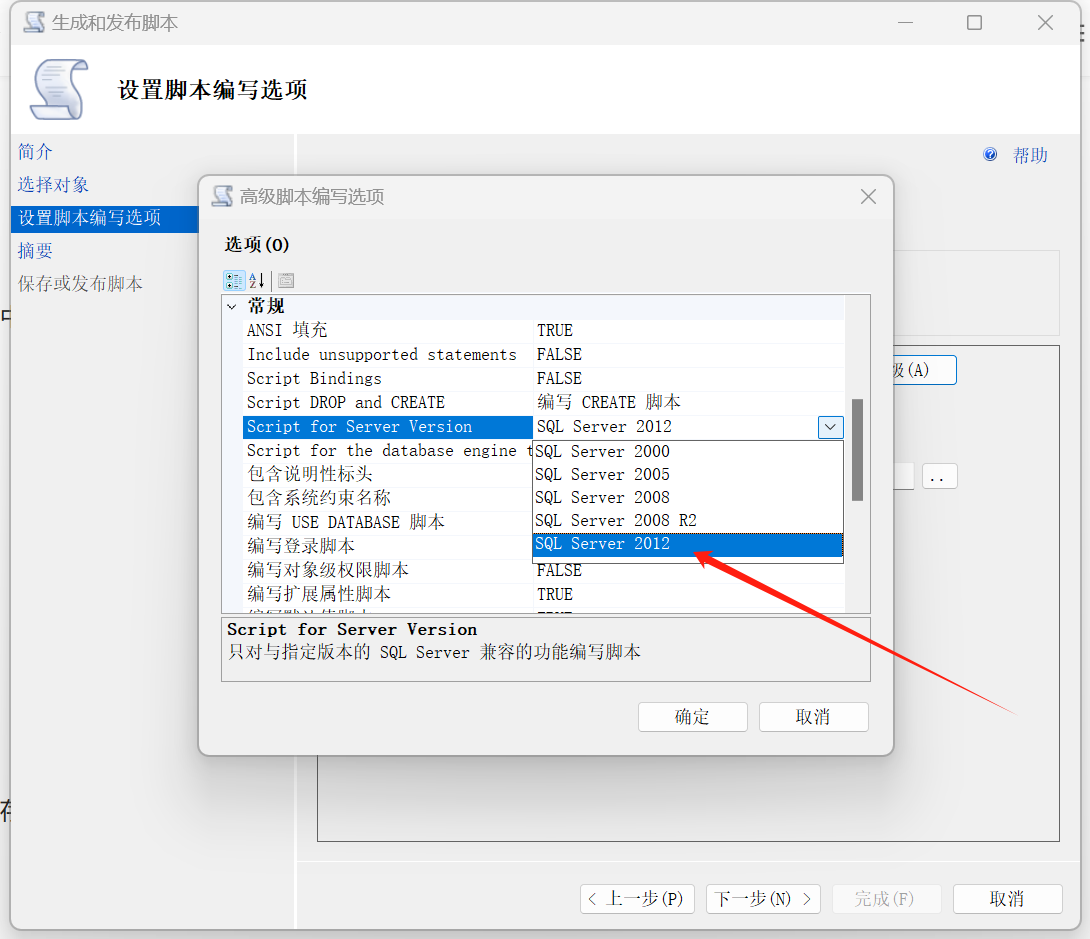1090x939 pixels.
Task: Click TRUE value of ANSI 填充
Action: pos(555,330)
